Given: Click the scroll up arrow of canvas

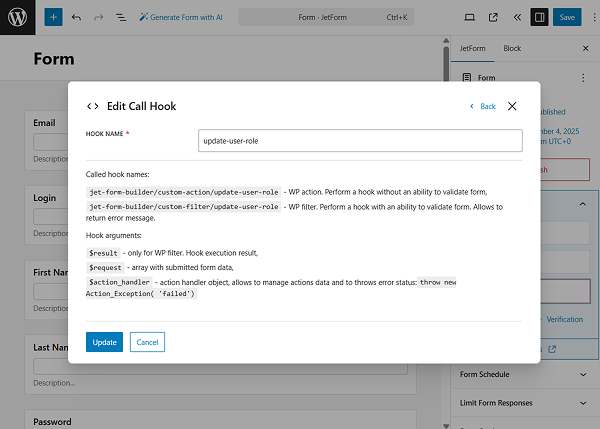Looking at the screenshot, I should (x=446, y=40).
